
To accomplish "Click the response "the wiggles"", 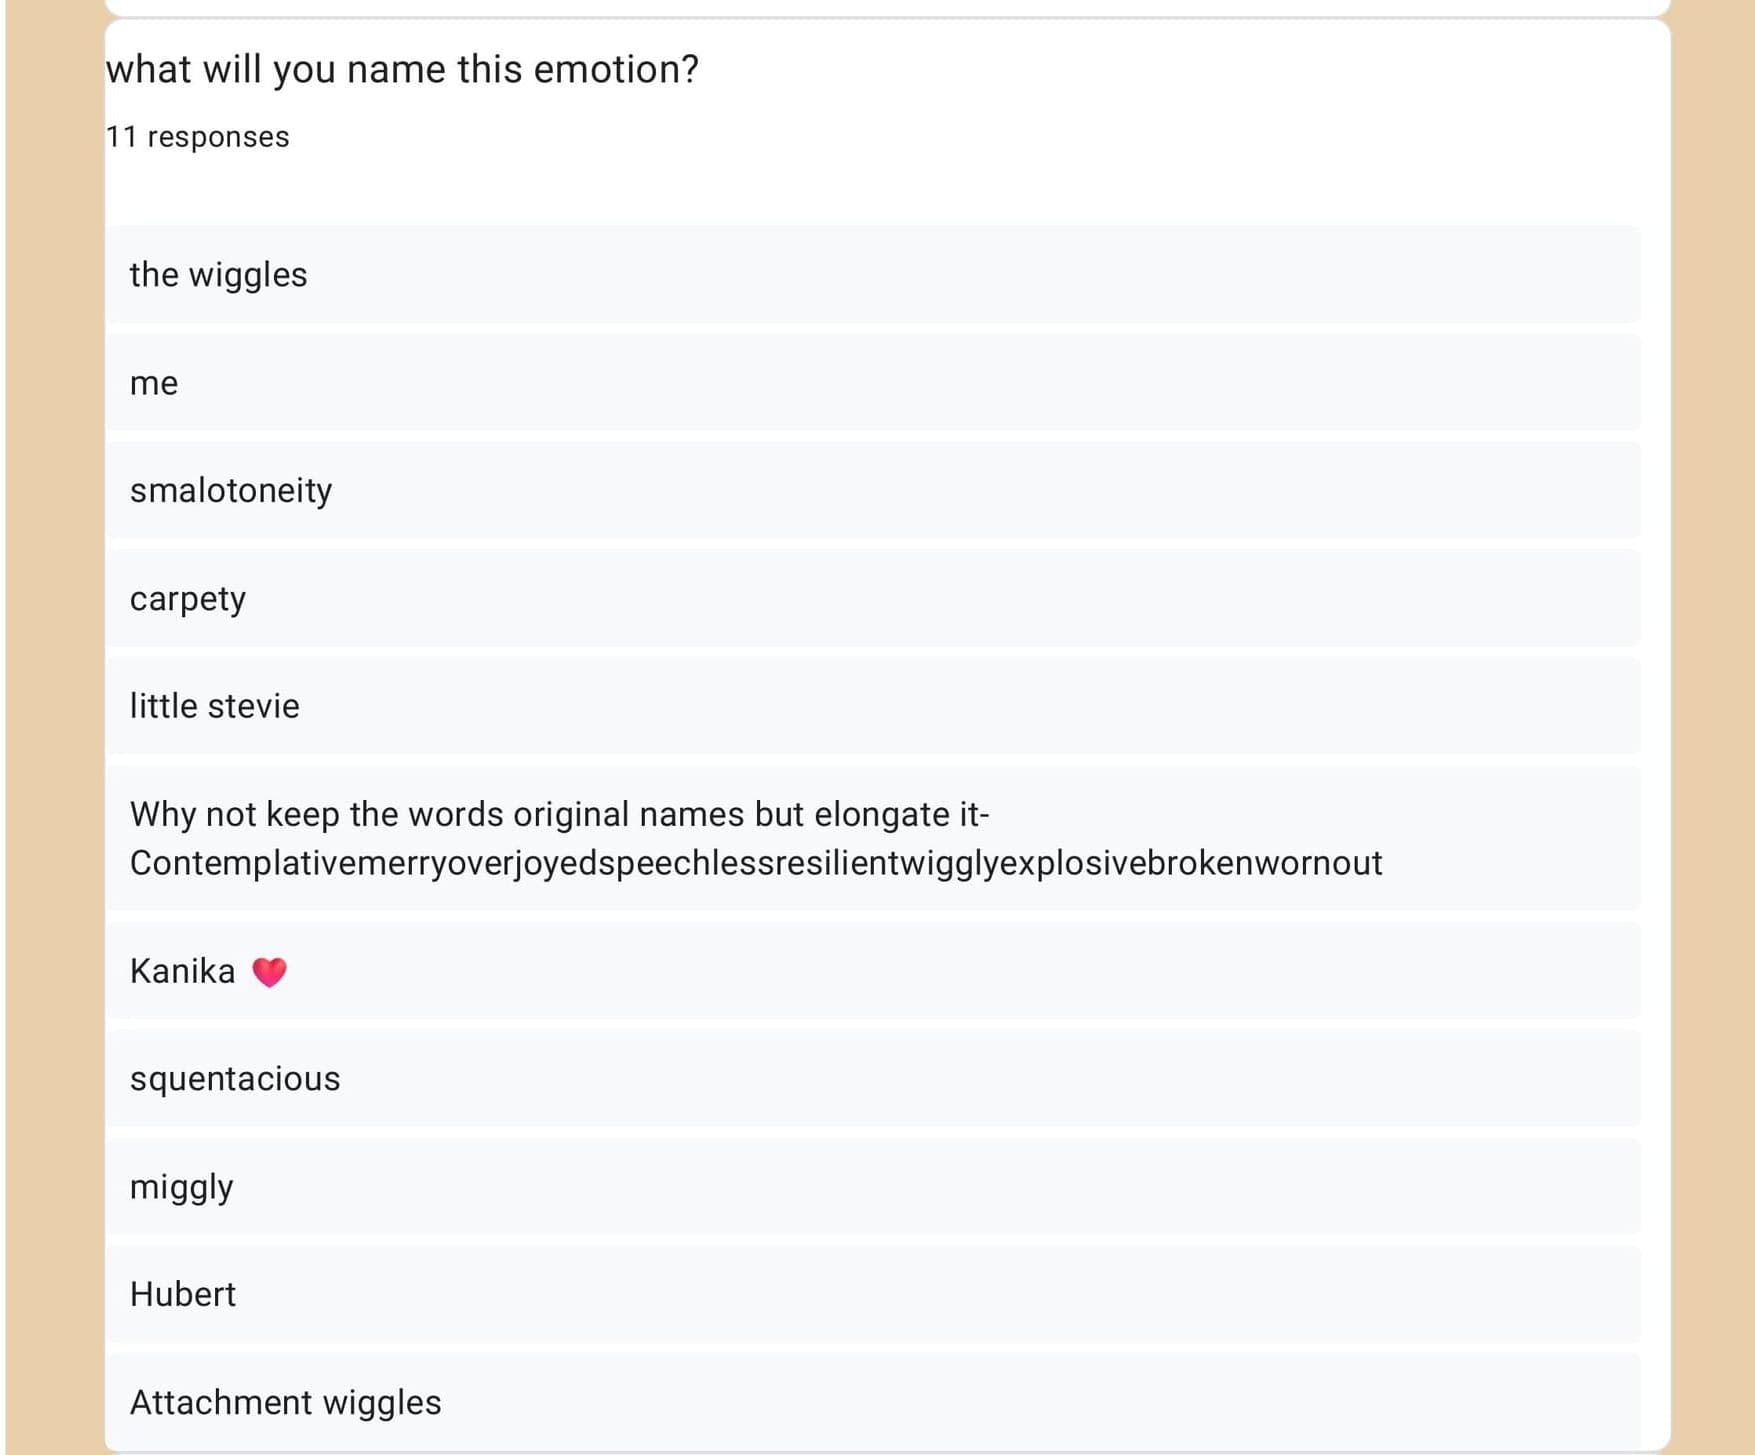I will (x=218, y=275).
